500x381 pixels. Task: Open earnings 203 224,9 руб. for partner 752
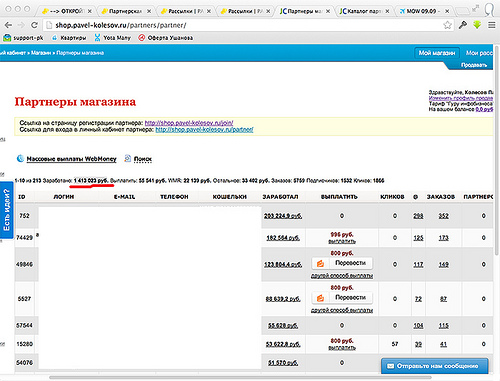283,216
